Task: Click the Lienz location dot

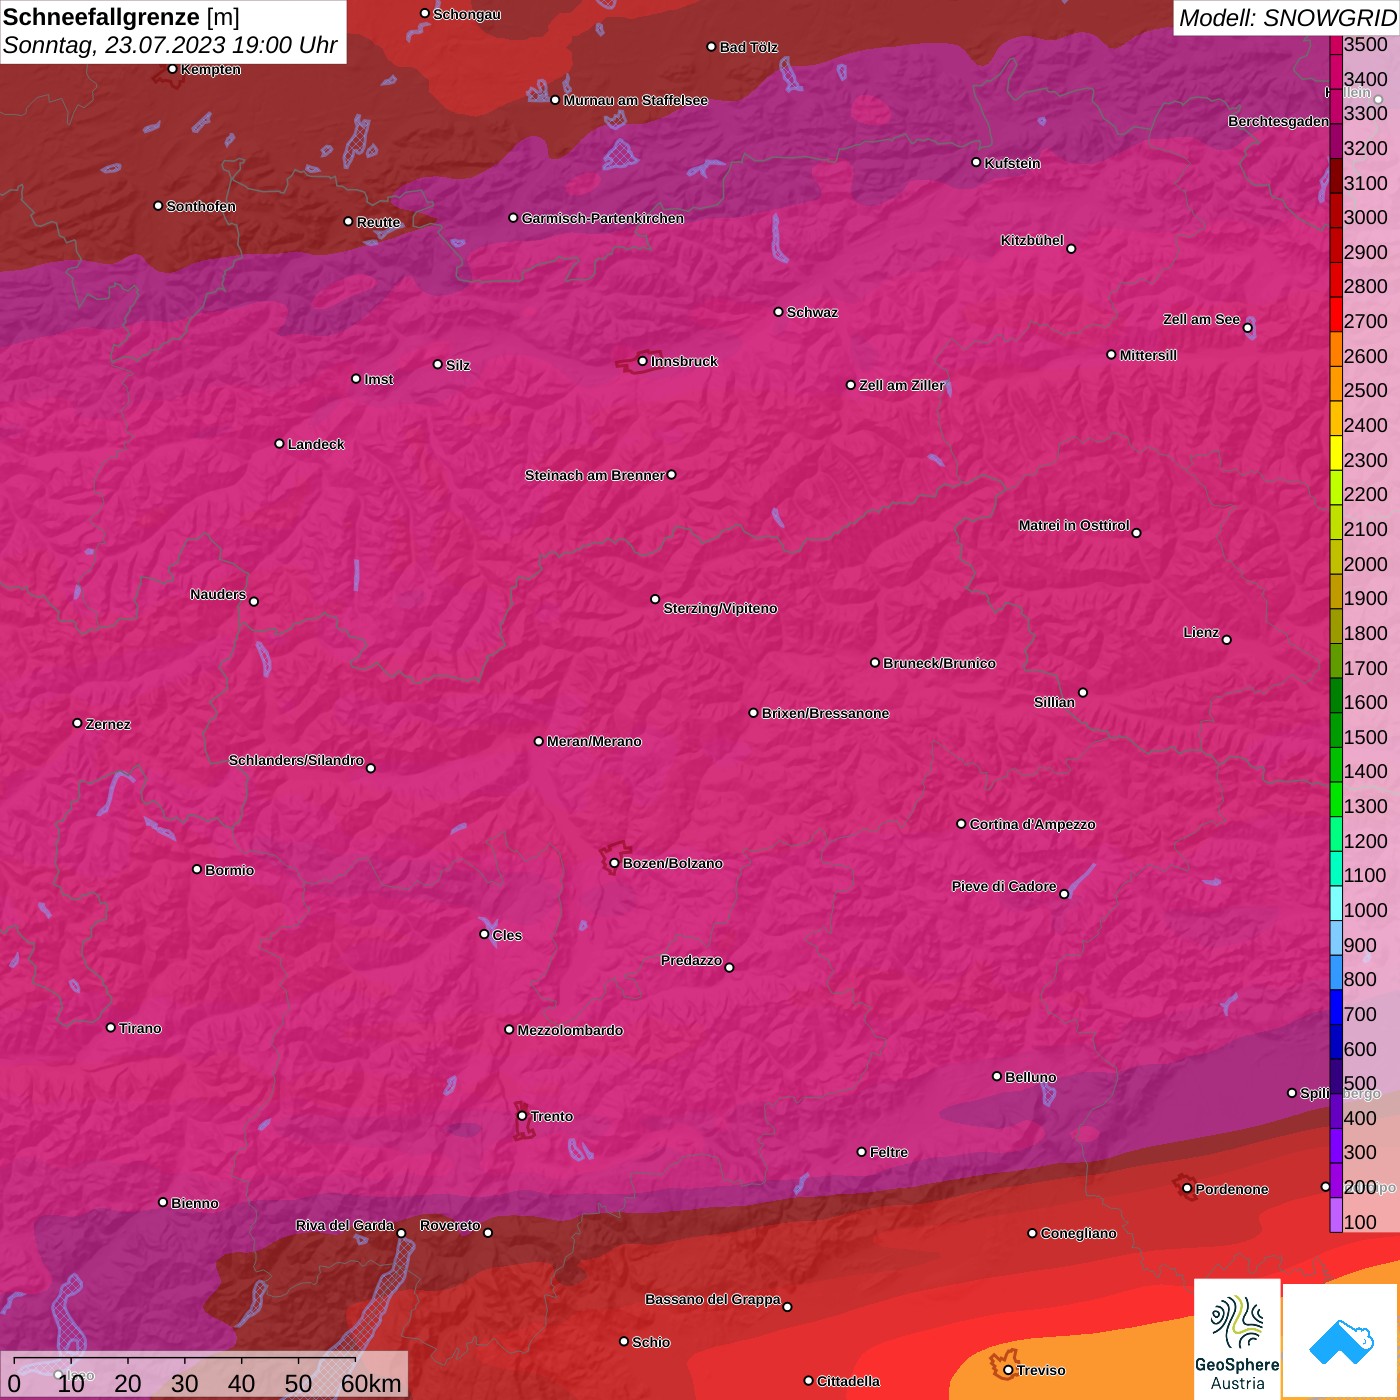Action: coord(1227,640)
